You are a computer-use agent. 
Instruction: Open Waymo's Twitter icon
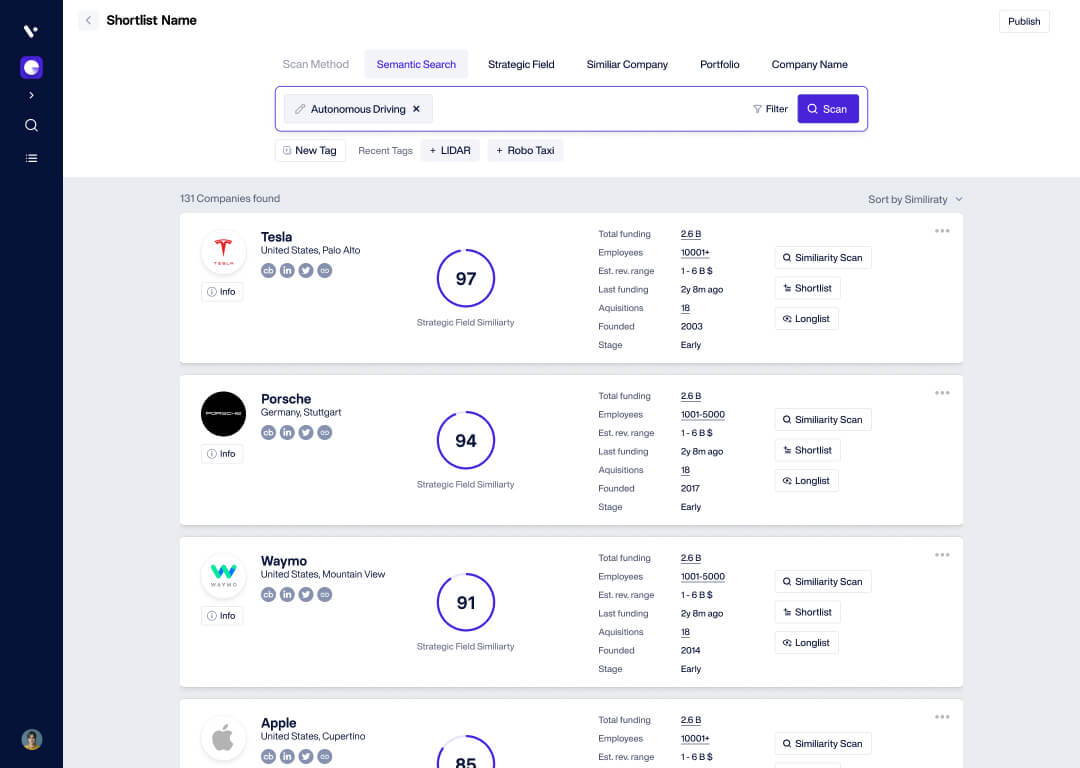(x=306, y=594)
